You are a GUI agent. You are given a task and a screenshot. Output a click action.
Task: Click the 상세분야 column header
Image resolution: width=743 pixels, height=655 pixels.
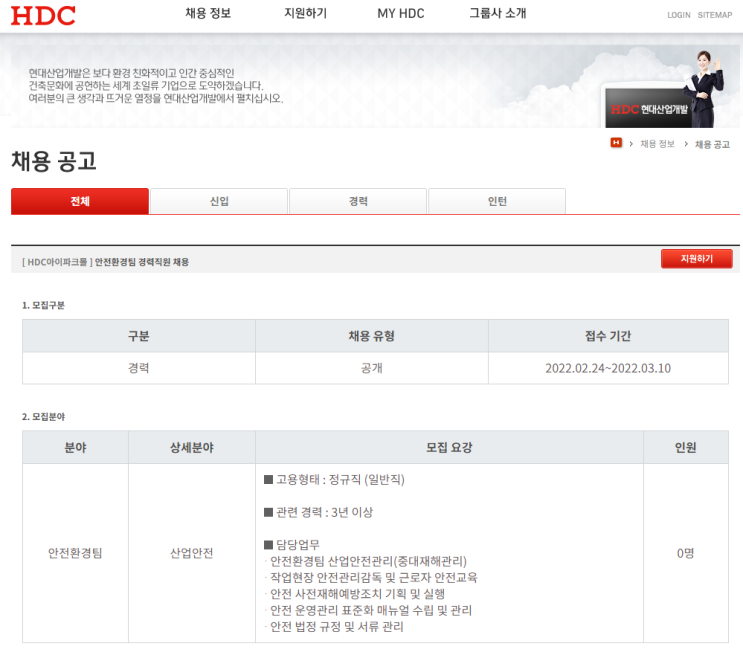point(192,447)
